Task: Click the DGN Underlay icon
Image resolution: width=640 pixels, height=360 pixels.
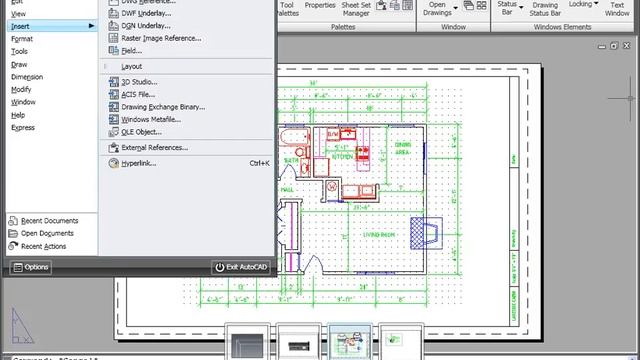Action: [x=113, y=25]
